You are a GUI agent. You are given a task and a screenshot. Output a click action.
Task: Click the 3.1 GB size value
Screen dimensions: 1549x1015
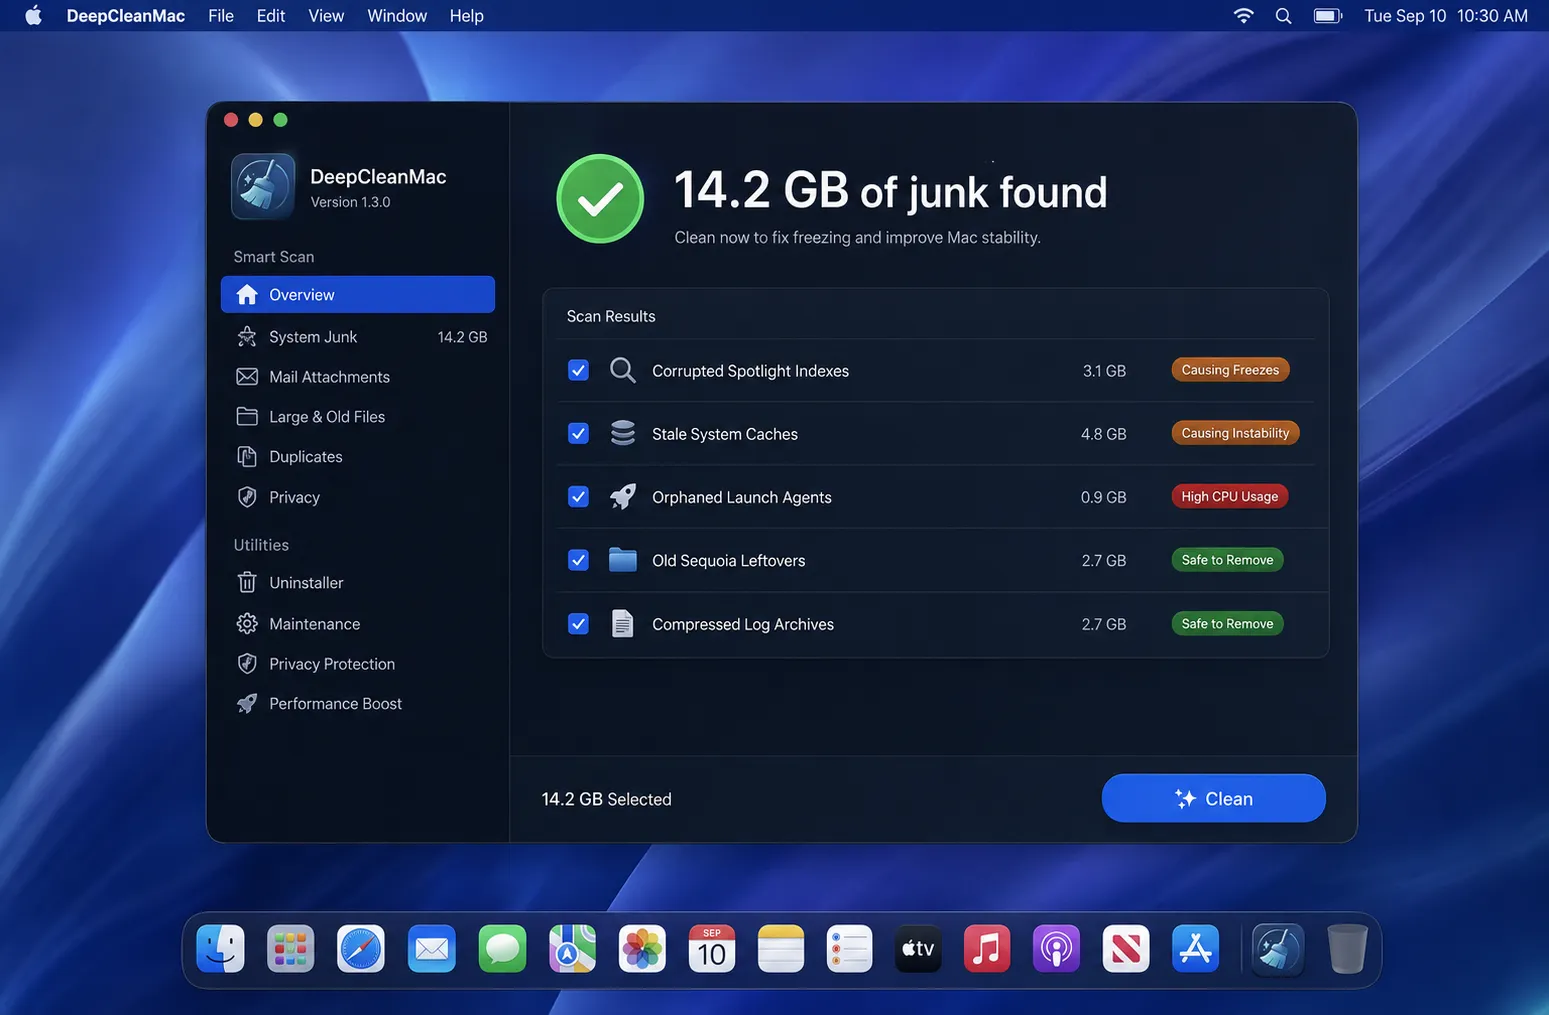point(1104,371)
